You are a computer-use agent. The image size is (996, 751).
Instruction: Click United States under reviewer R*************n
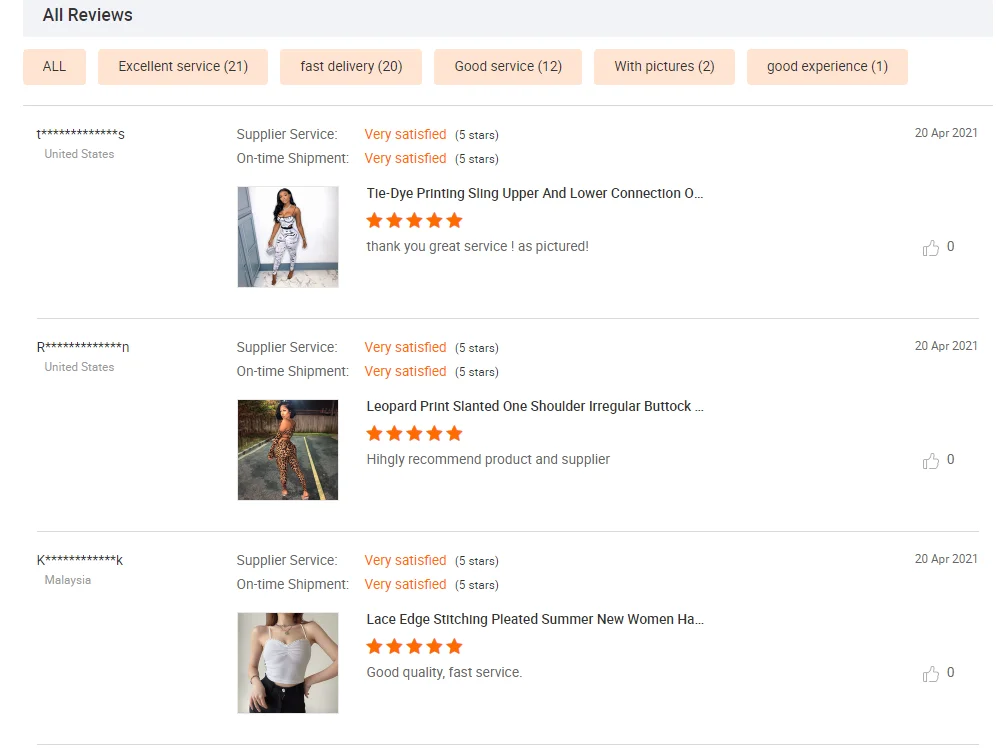point(79,367)
